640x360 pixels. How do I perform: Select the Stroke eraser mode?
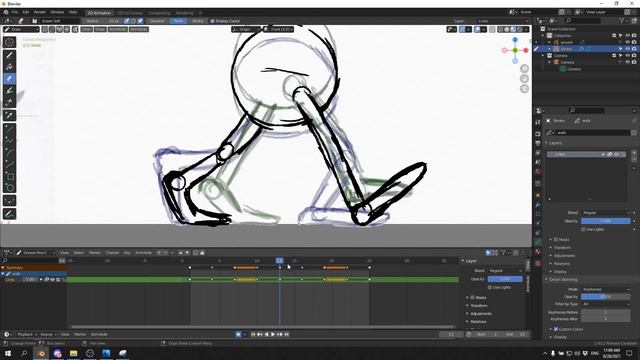coord(198,21)
